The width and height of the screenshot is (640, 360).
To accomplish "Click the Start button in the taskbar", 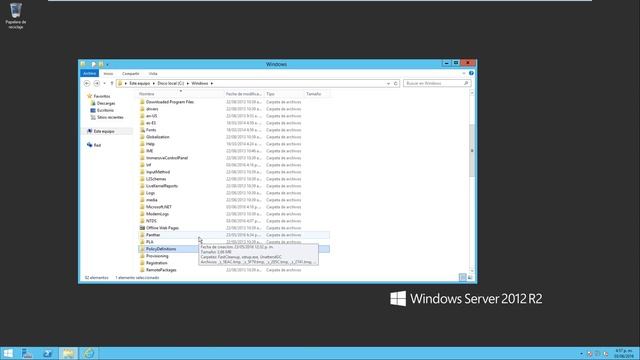I will pos(8,353).
